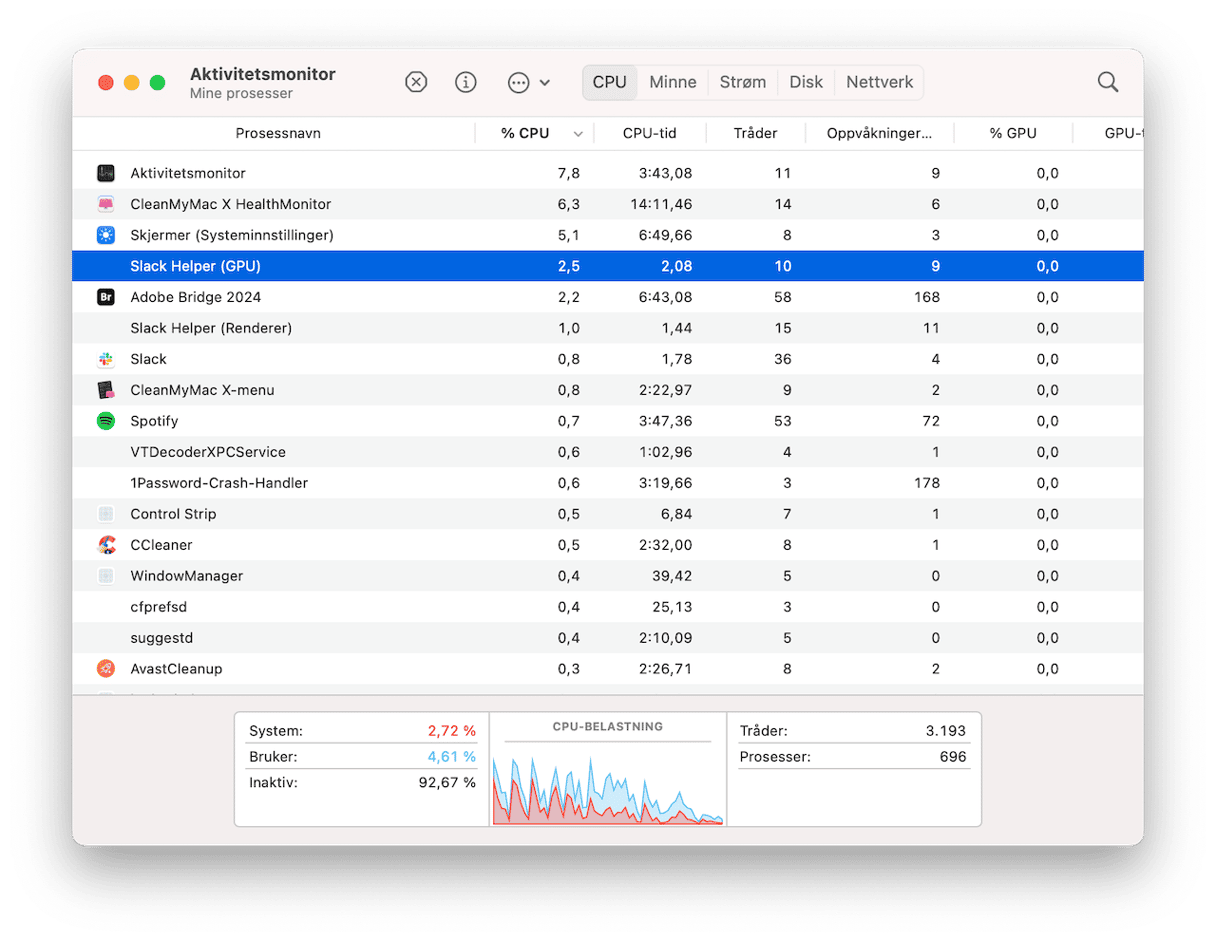The image size is (1216, 941).
Task: Click the Mine prosesser subtitle
Action: click(x=241, y=93)
